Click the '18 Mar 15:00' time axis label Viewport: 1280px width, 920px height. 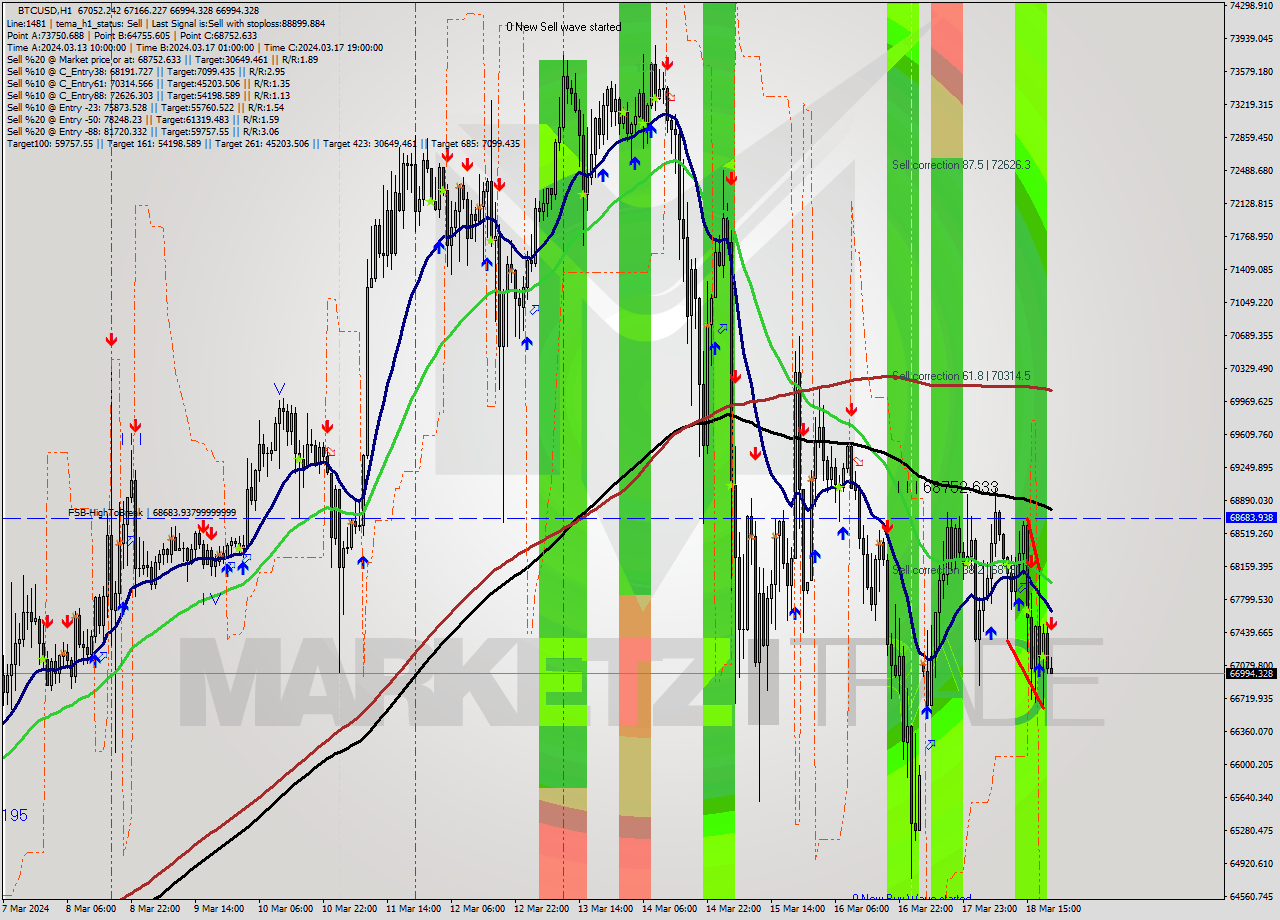(1053, 909)
